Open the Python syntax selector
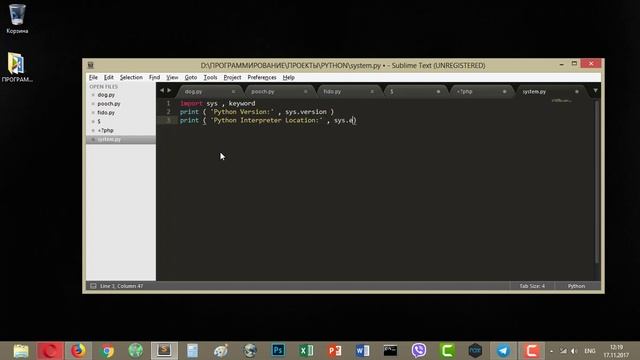This screenshot has width=640, height=360. click(x=576, y=286)
